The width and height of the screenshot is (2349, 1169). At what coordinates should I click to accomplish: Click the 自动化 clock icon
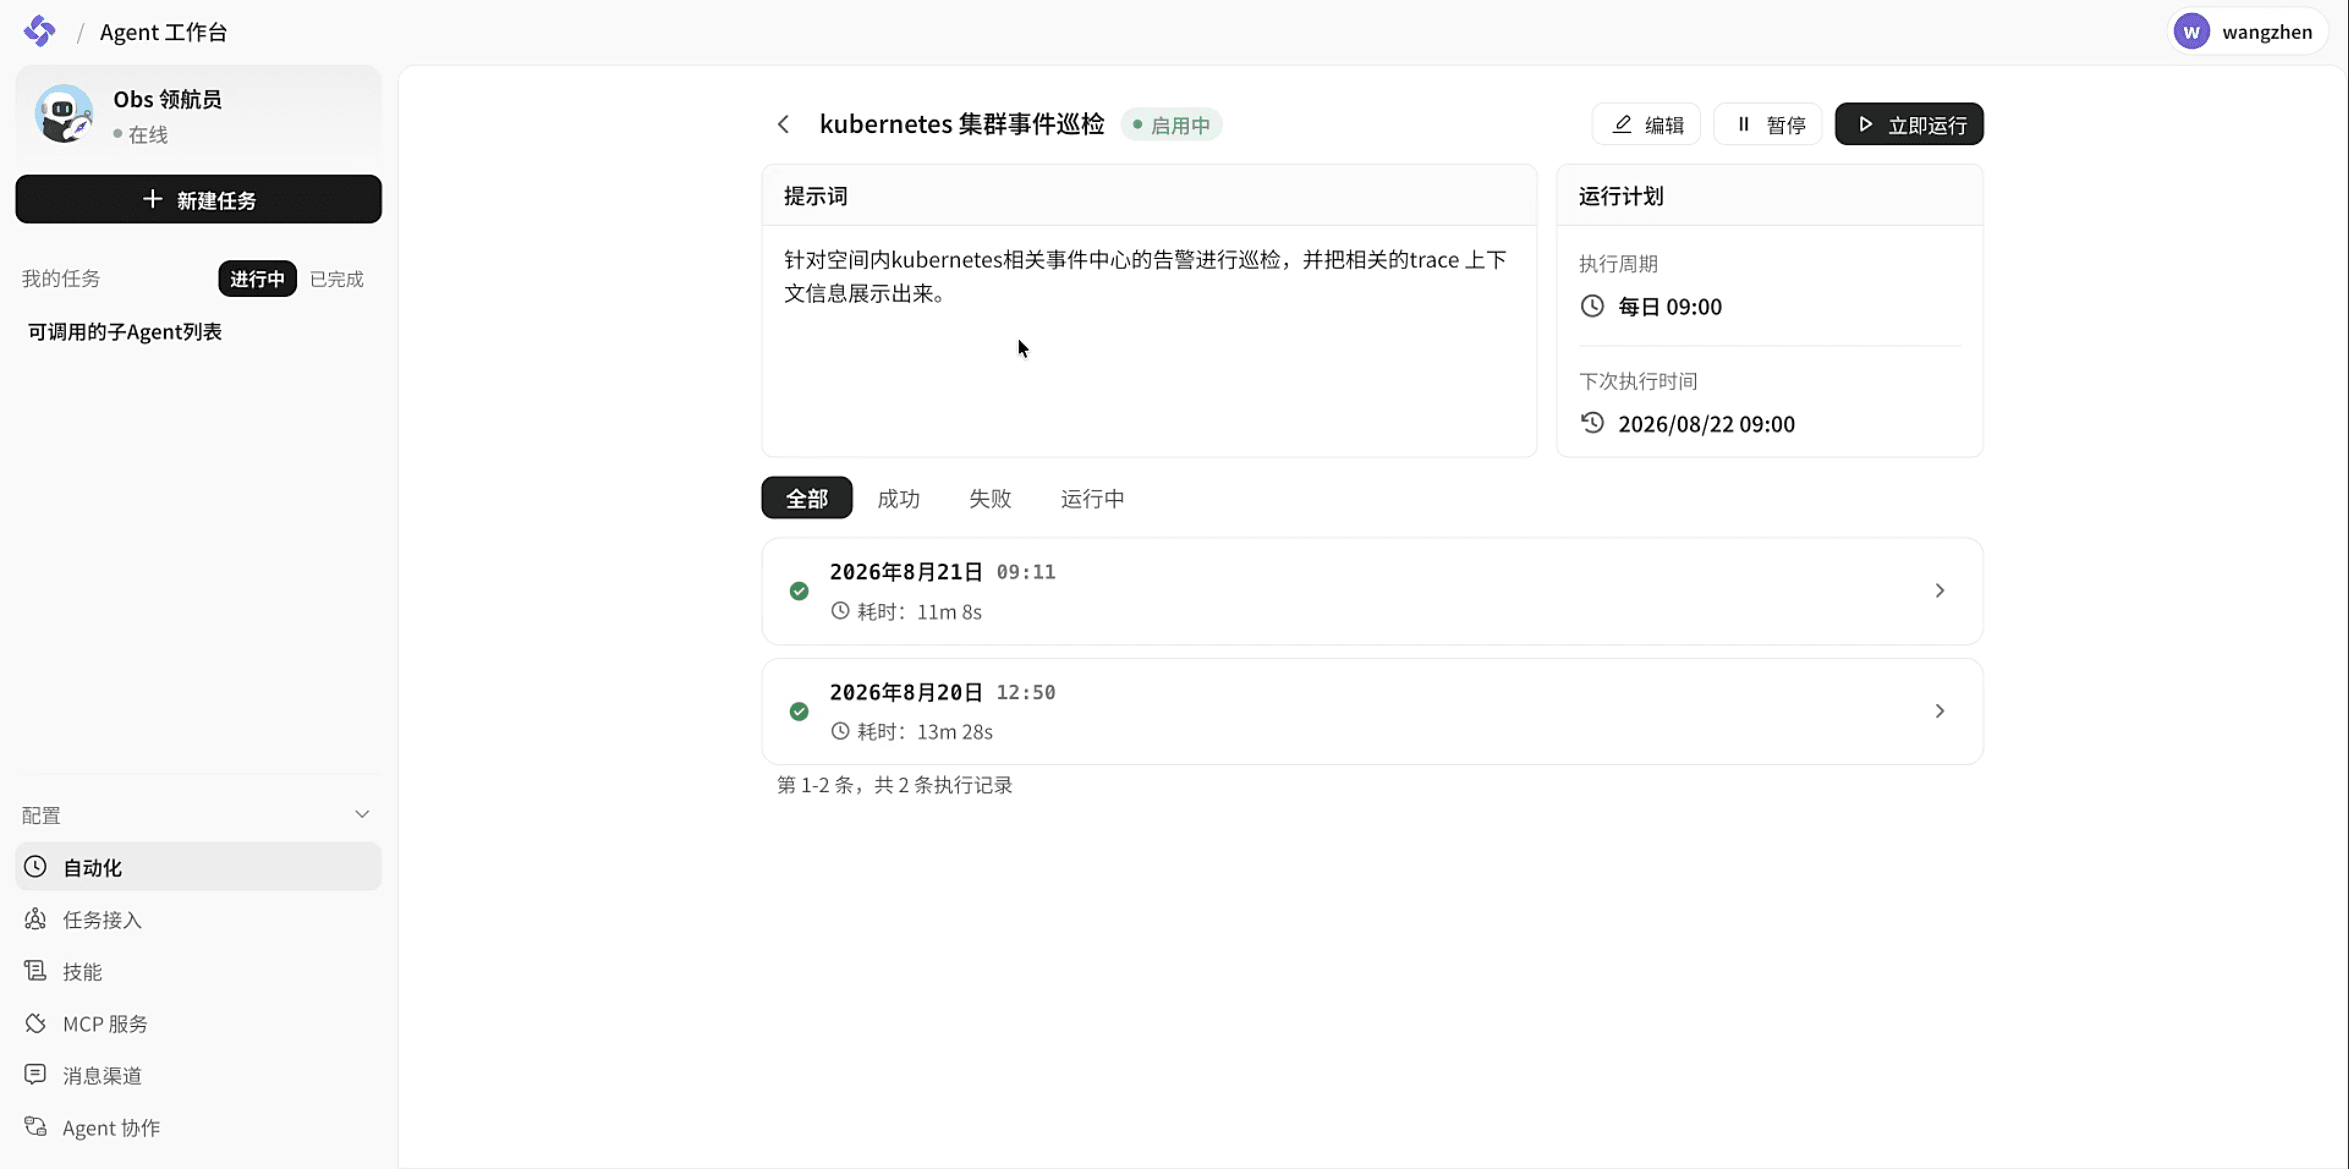coord(35,866)
